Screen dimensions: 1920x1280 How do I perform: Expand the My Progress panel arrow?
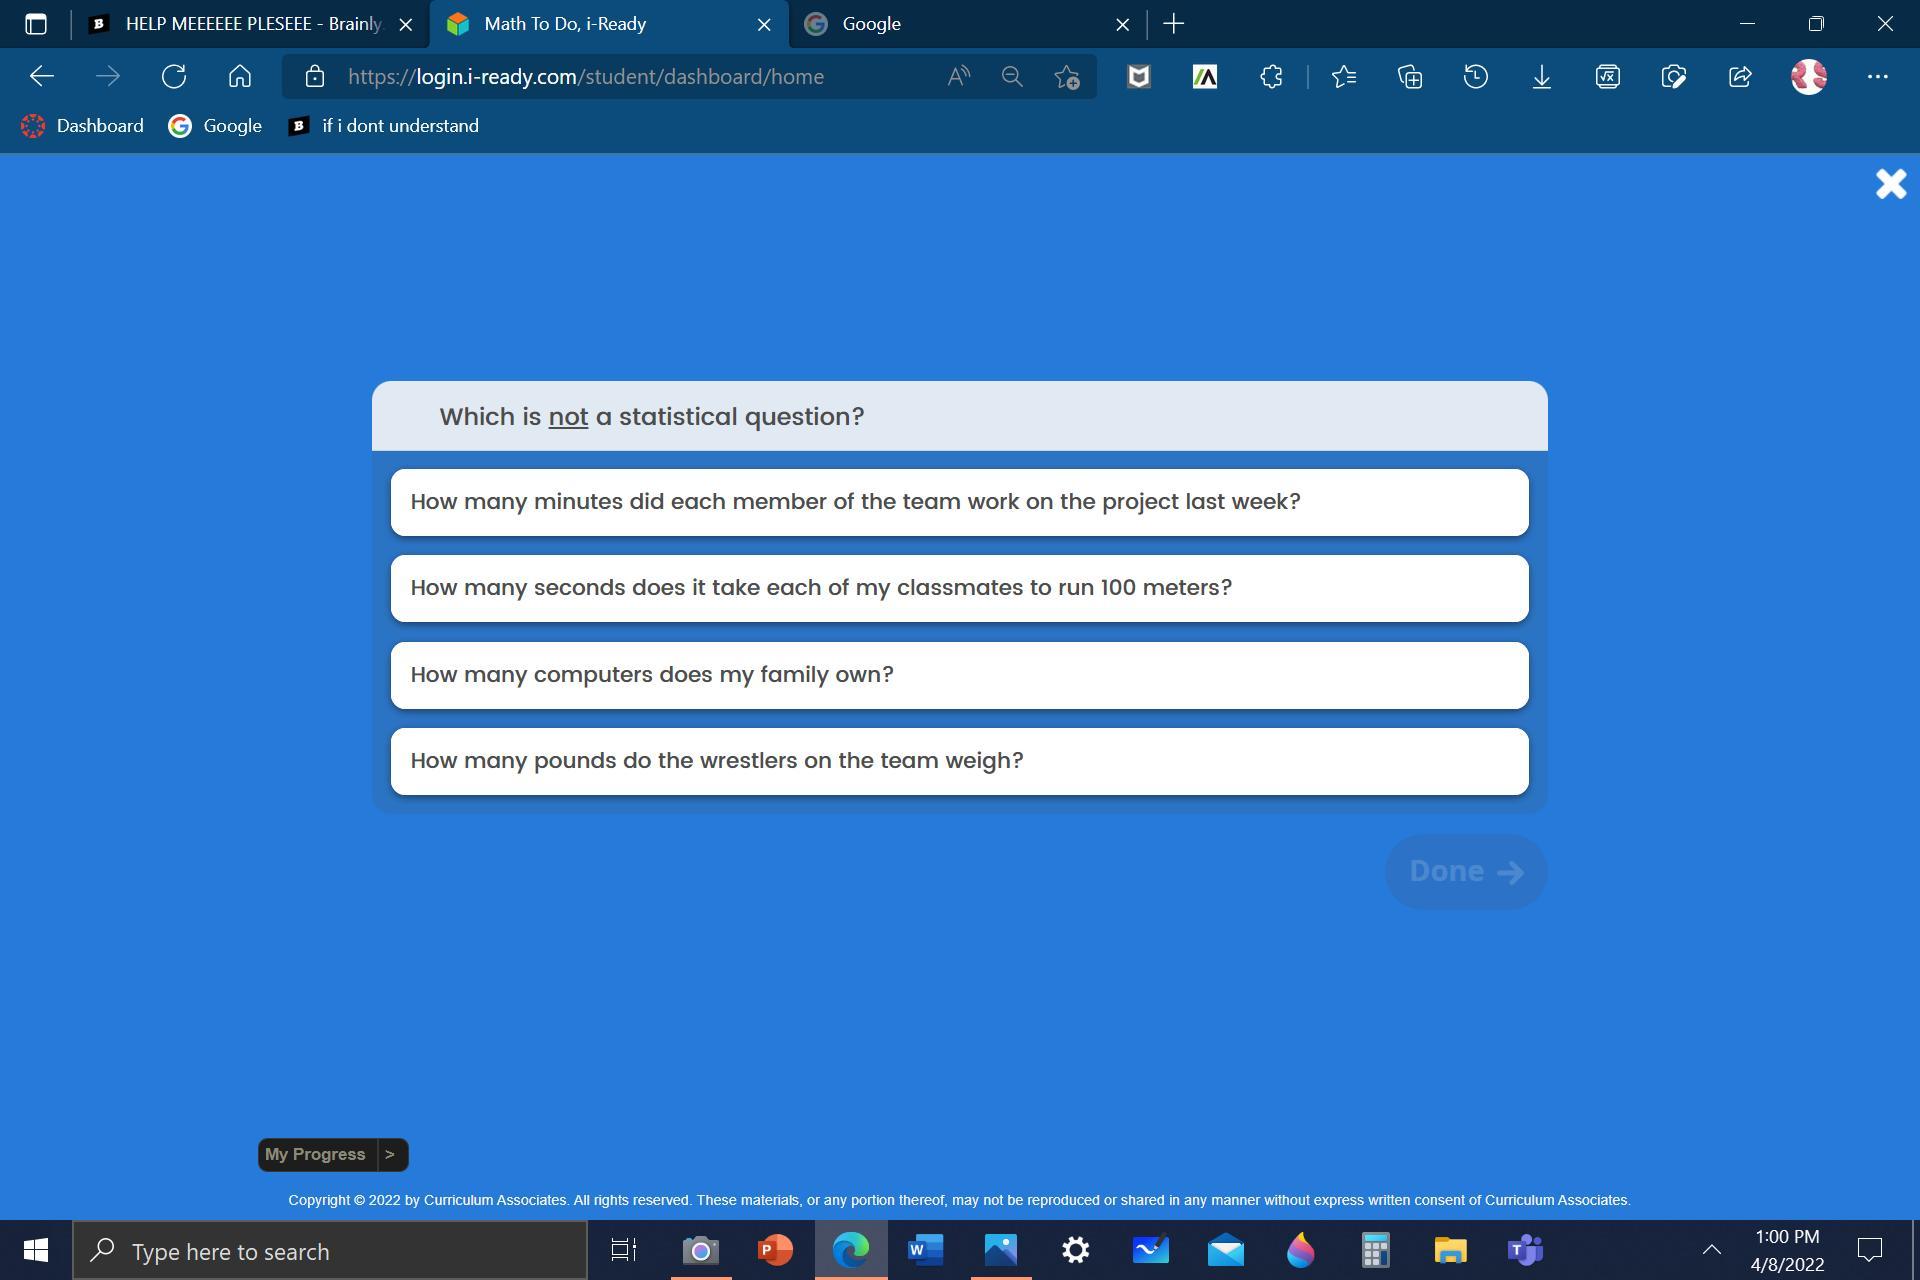coord(390,1154)
